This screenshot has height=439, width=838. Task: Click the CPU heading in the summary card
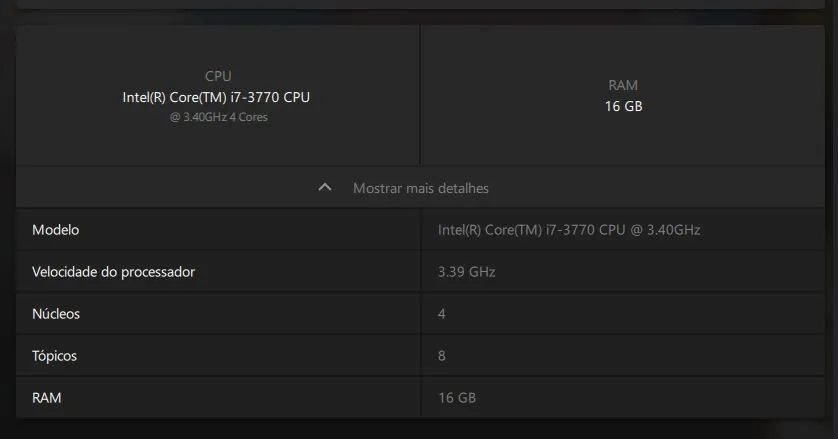(218, 76)
